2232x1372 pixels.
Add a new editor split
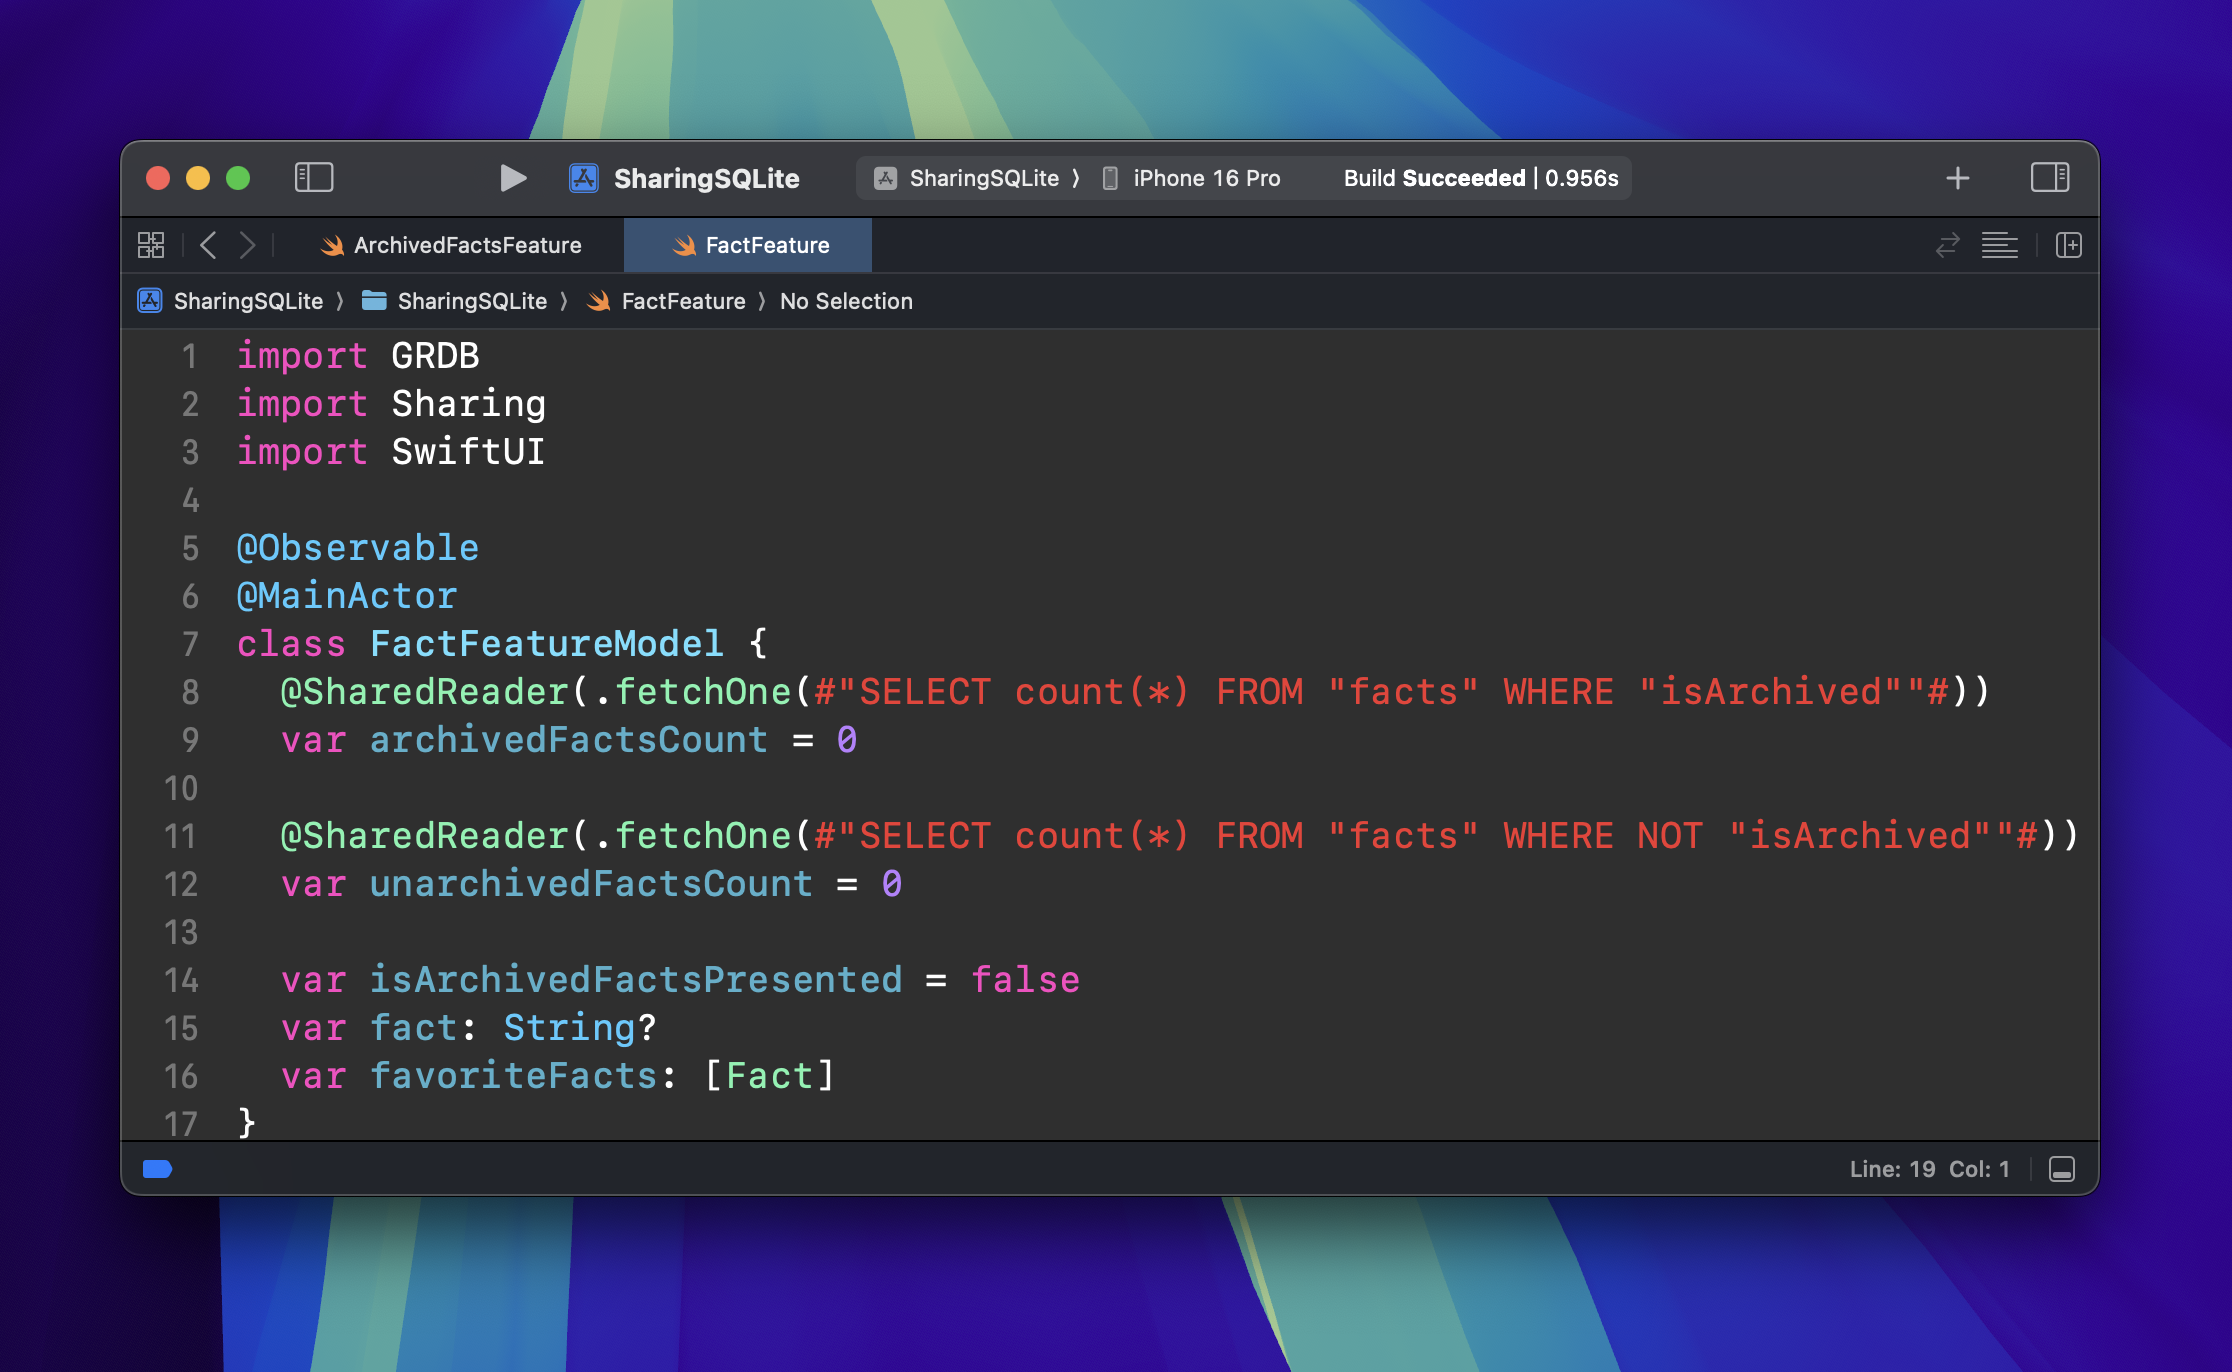point(2069,245)
